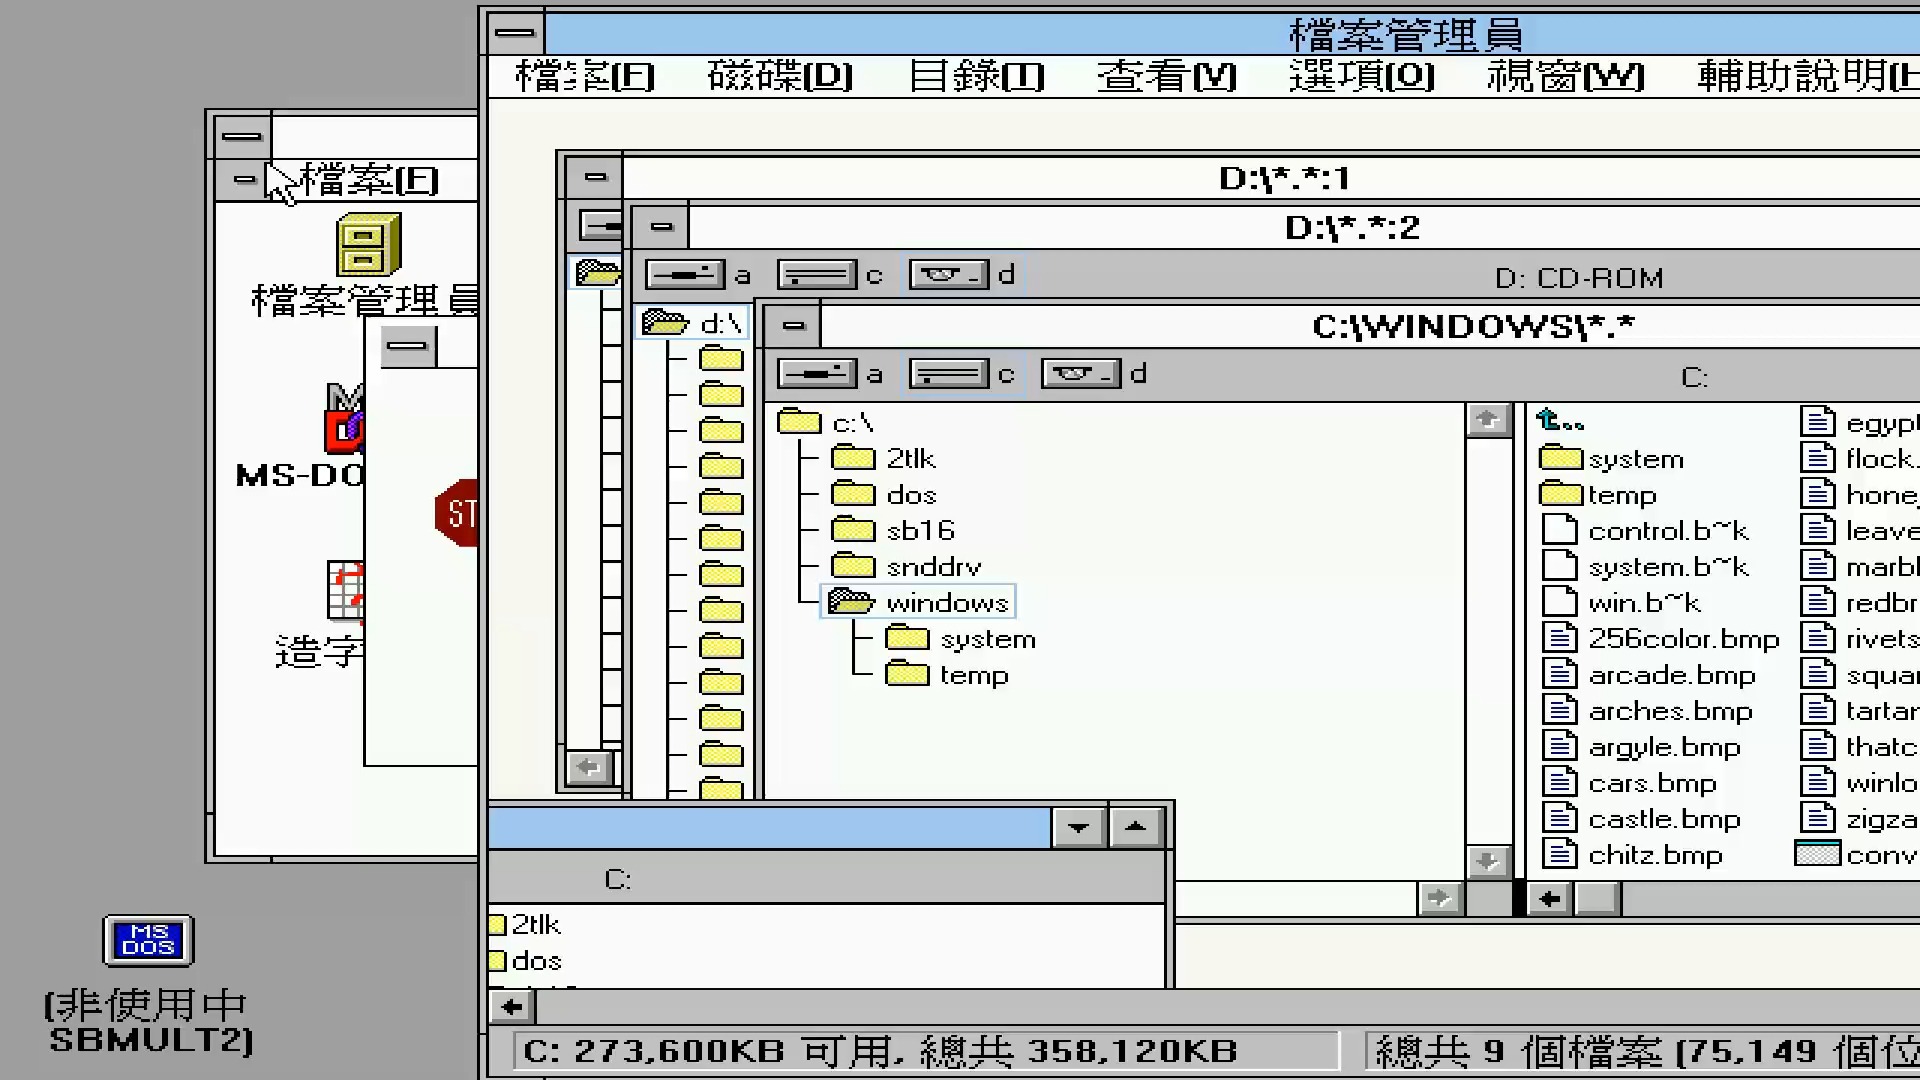
Task: Expand the sb16 folder in tree
Action: [853, 530]
